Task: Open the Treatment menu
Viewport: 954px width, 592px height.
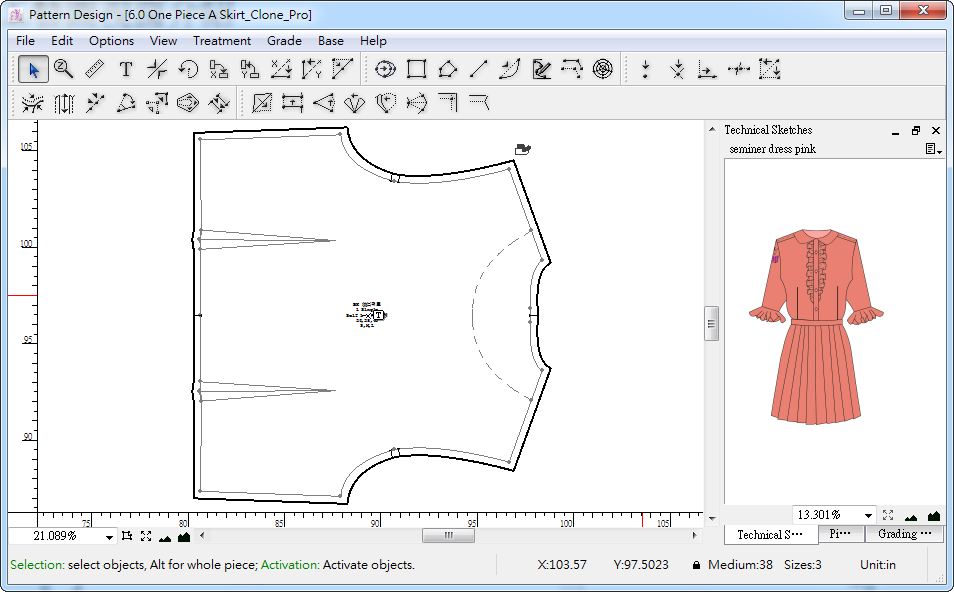Action: tap(222, 41)
